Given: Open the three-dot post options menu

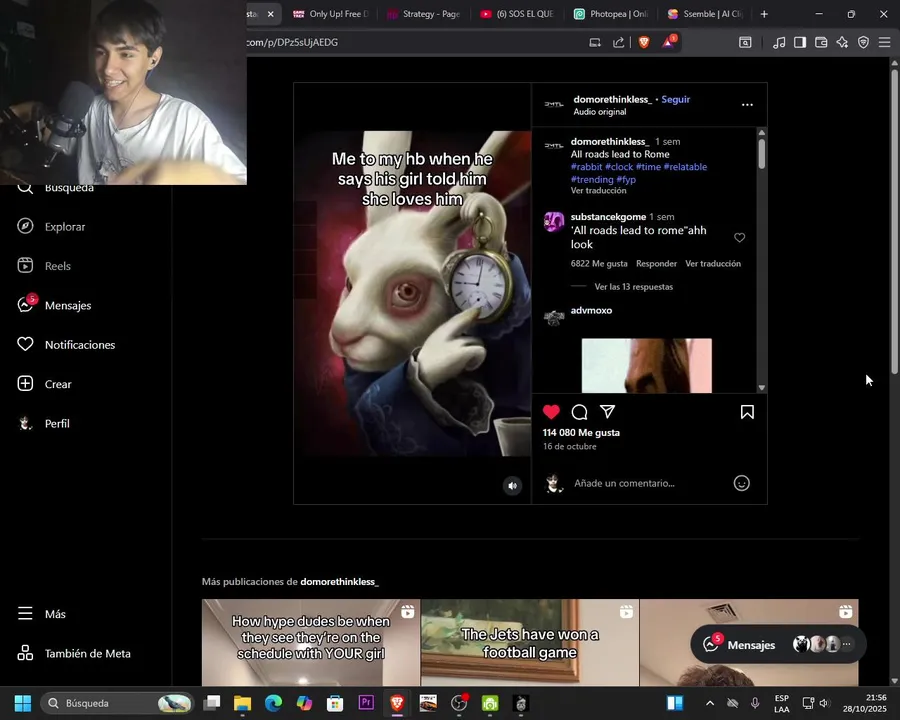Looking at the screenshot, I should pos(747,104).
